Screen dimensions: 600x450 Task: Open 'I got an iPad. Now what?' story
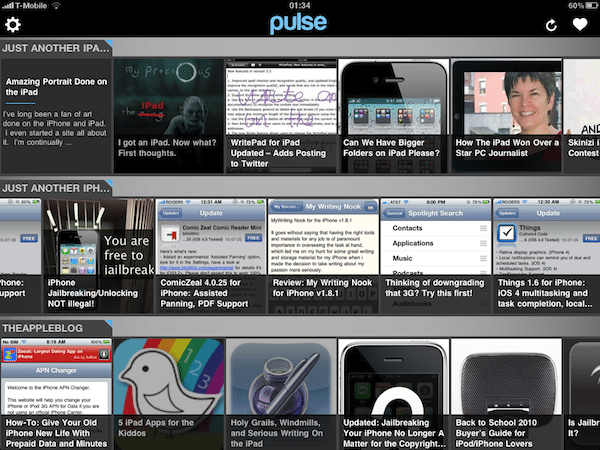tap(168, 116)
